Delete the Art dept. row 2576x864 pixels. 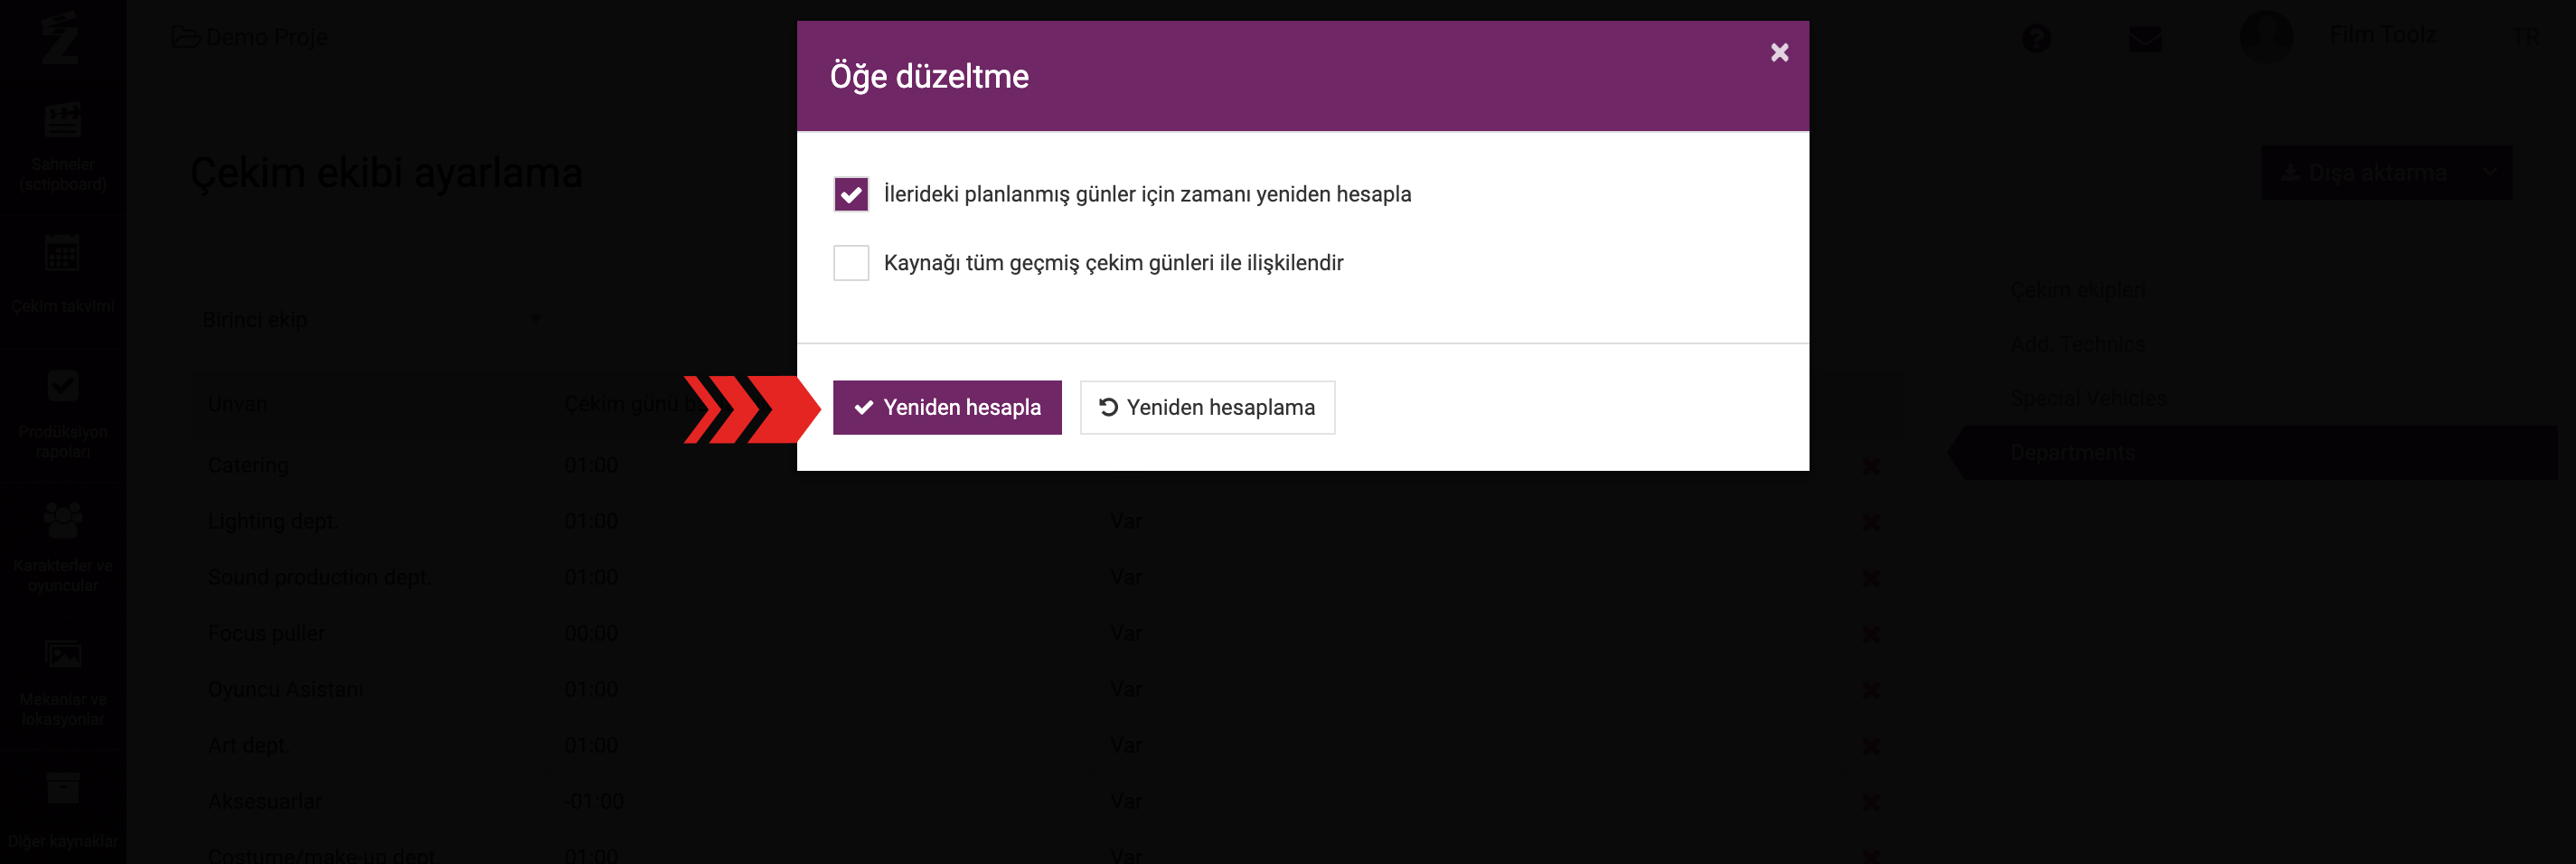[x=1870, y=747]
